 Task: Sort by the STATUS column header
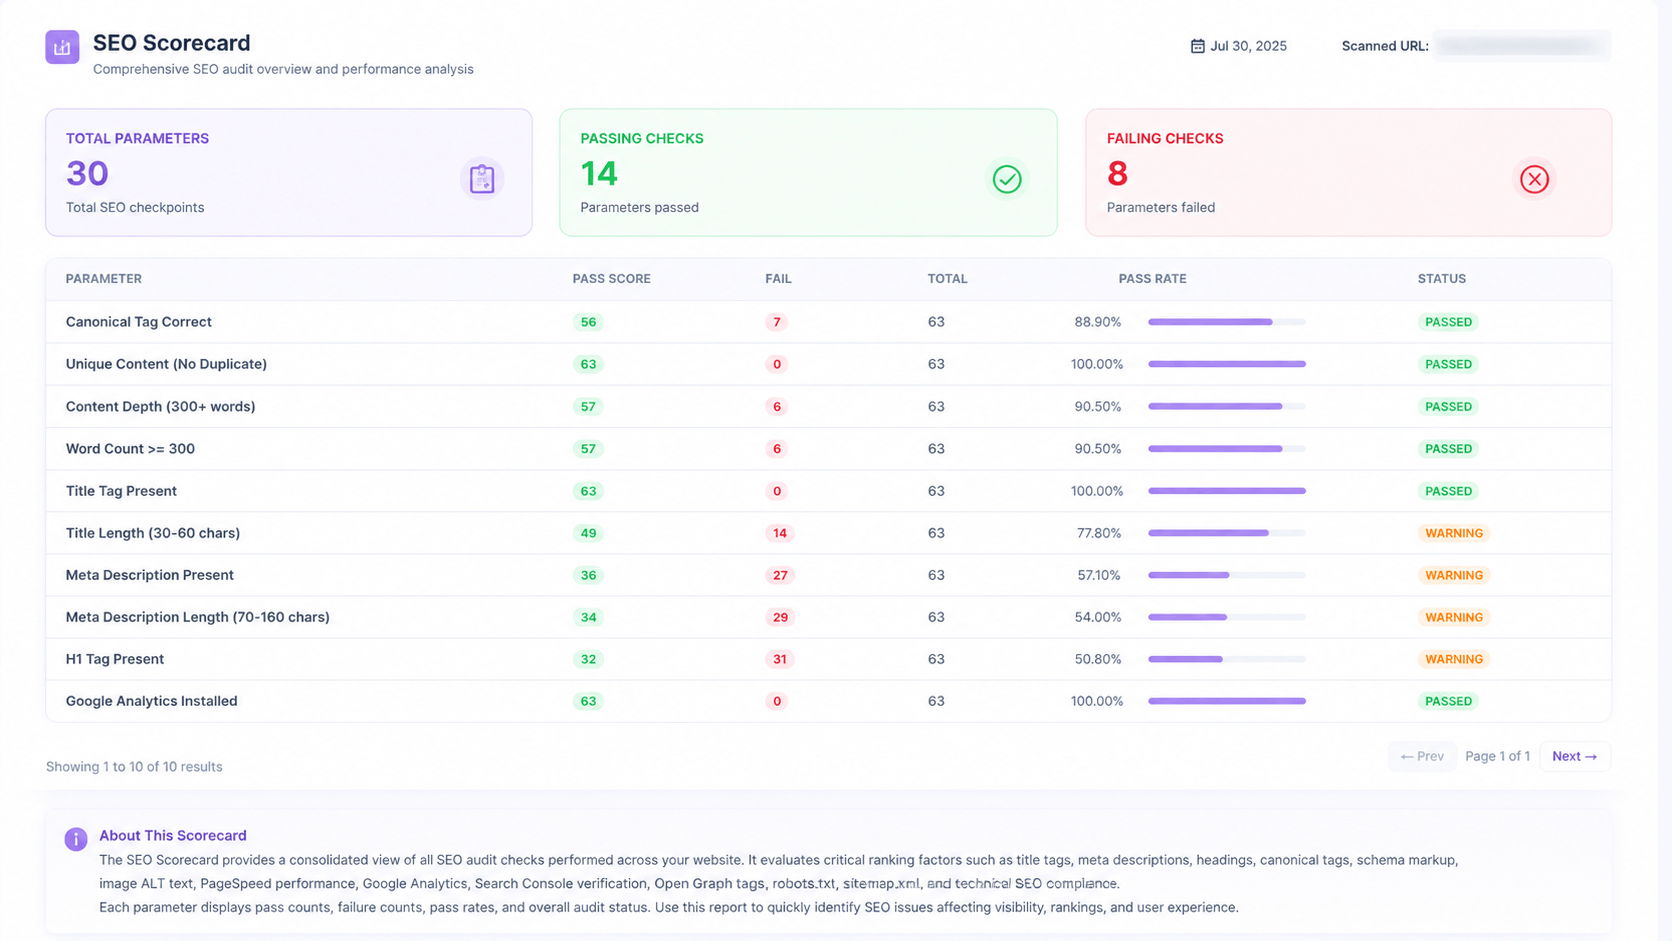coord(1442,279)
